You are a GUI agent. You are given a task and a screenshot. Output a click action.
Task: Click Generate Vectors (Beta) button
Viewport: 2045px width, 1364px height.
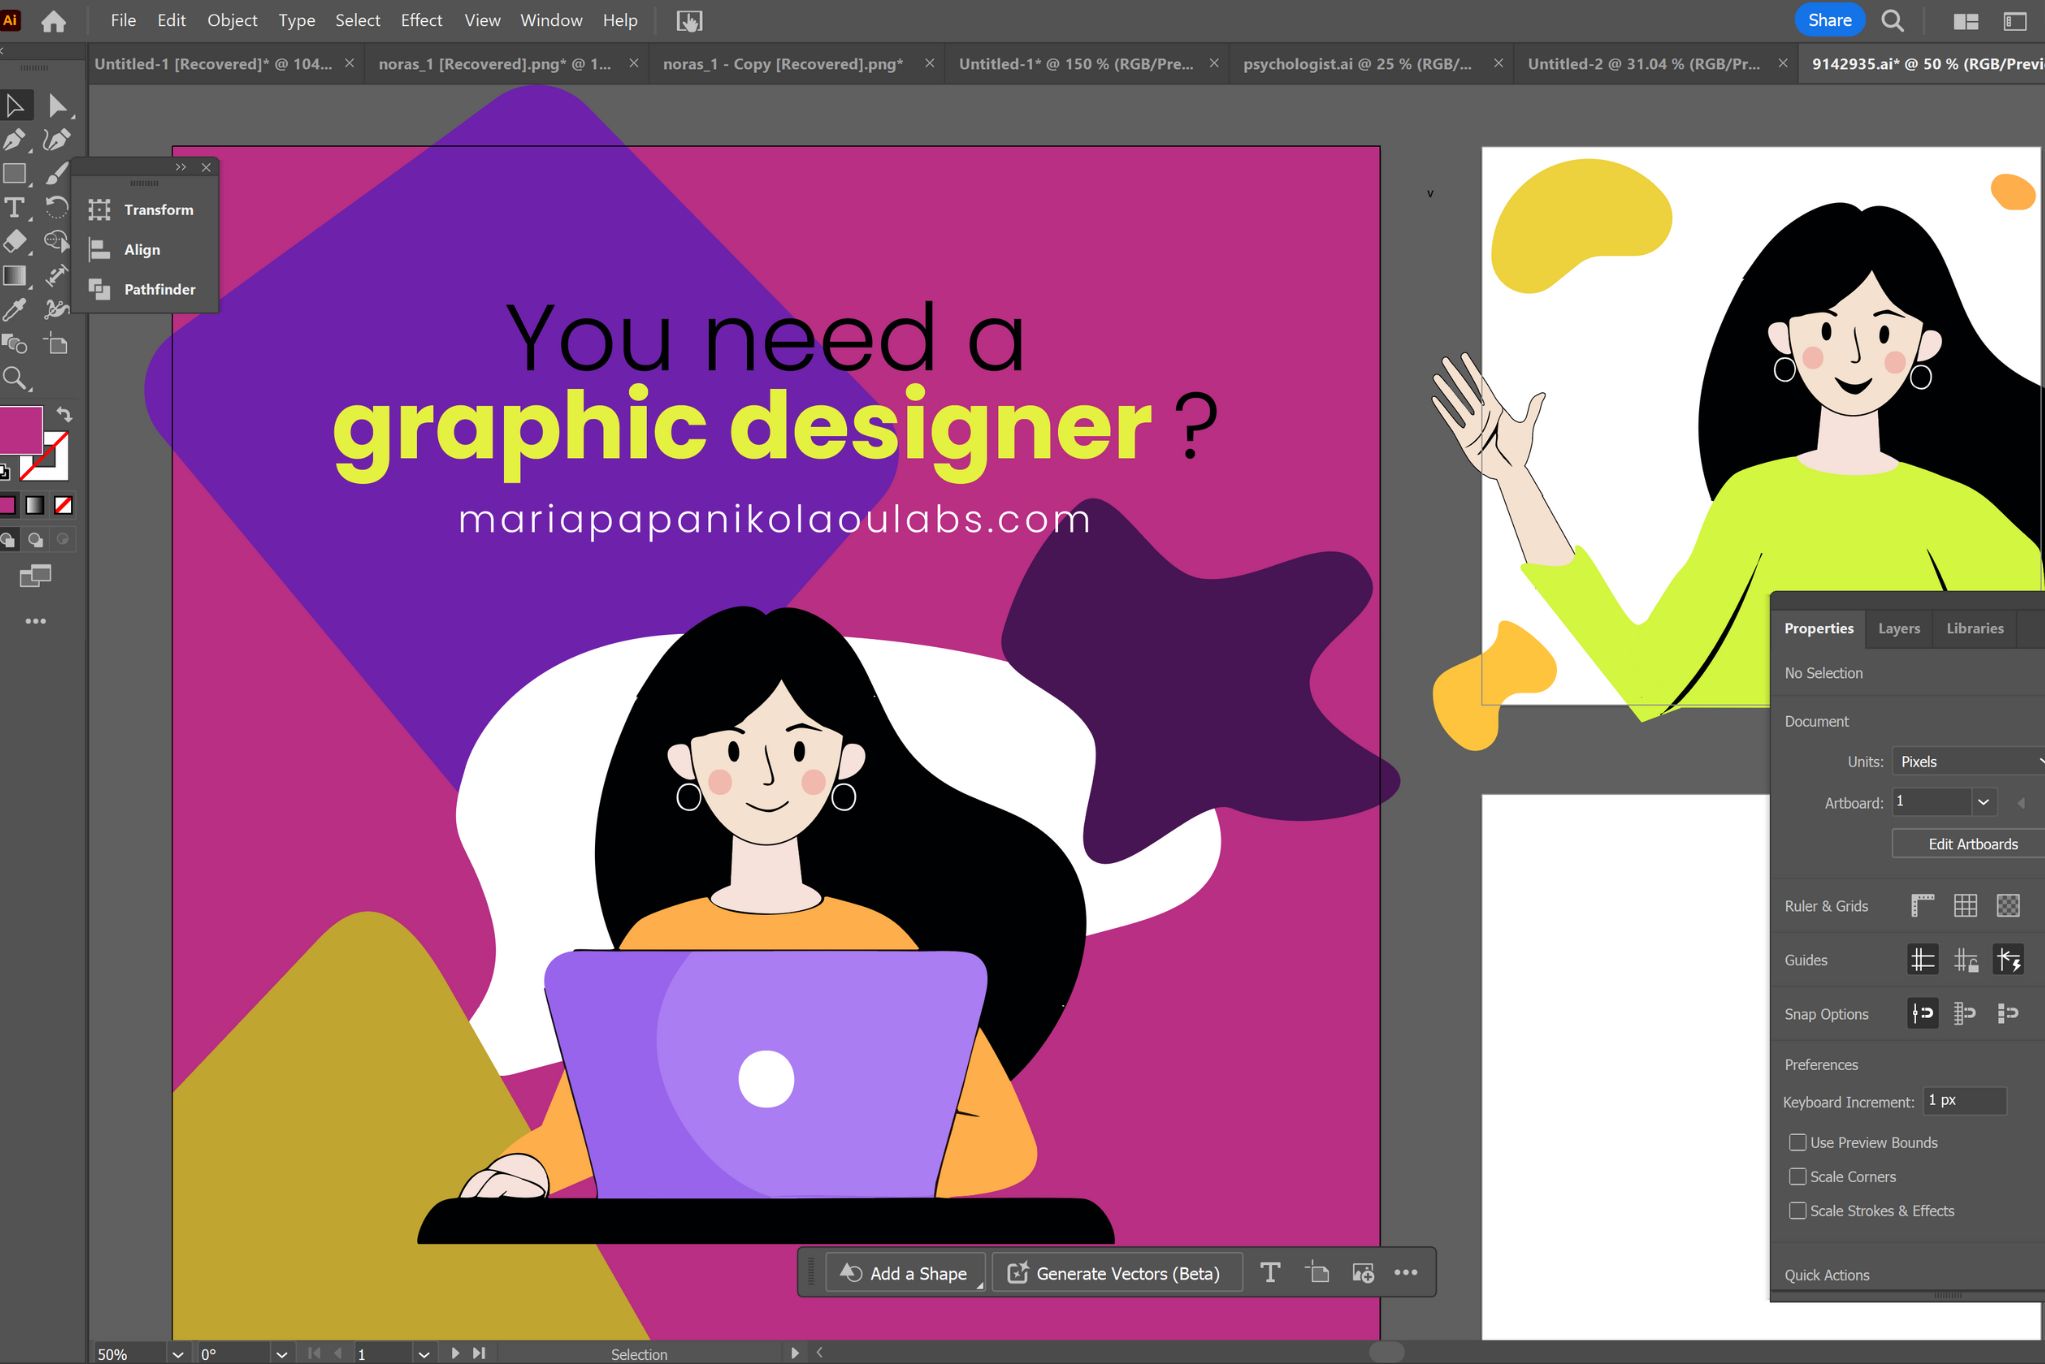point(1116,1273)
